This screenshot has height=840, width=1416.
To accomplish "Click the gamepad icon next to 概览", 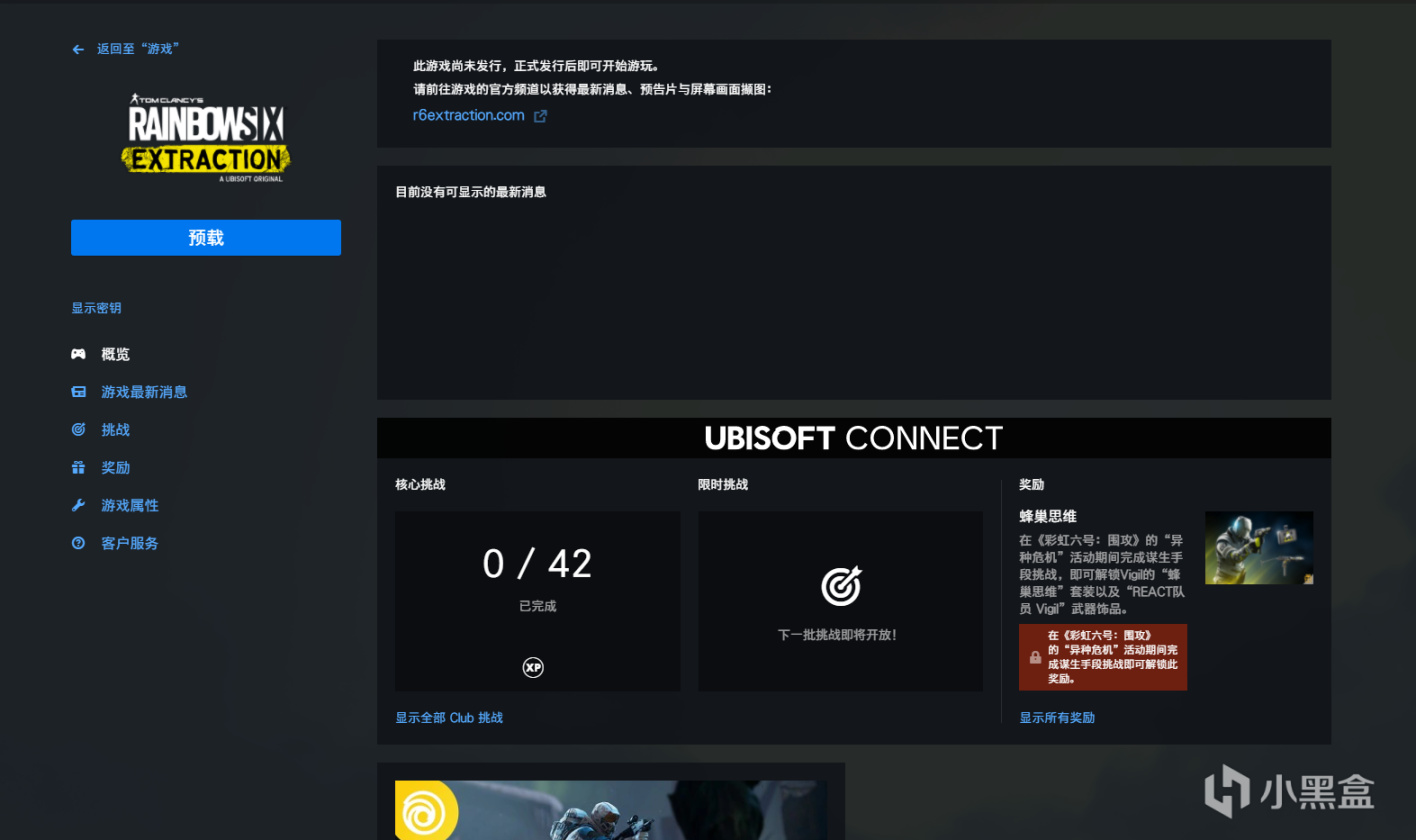I will [78, 354].
